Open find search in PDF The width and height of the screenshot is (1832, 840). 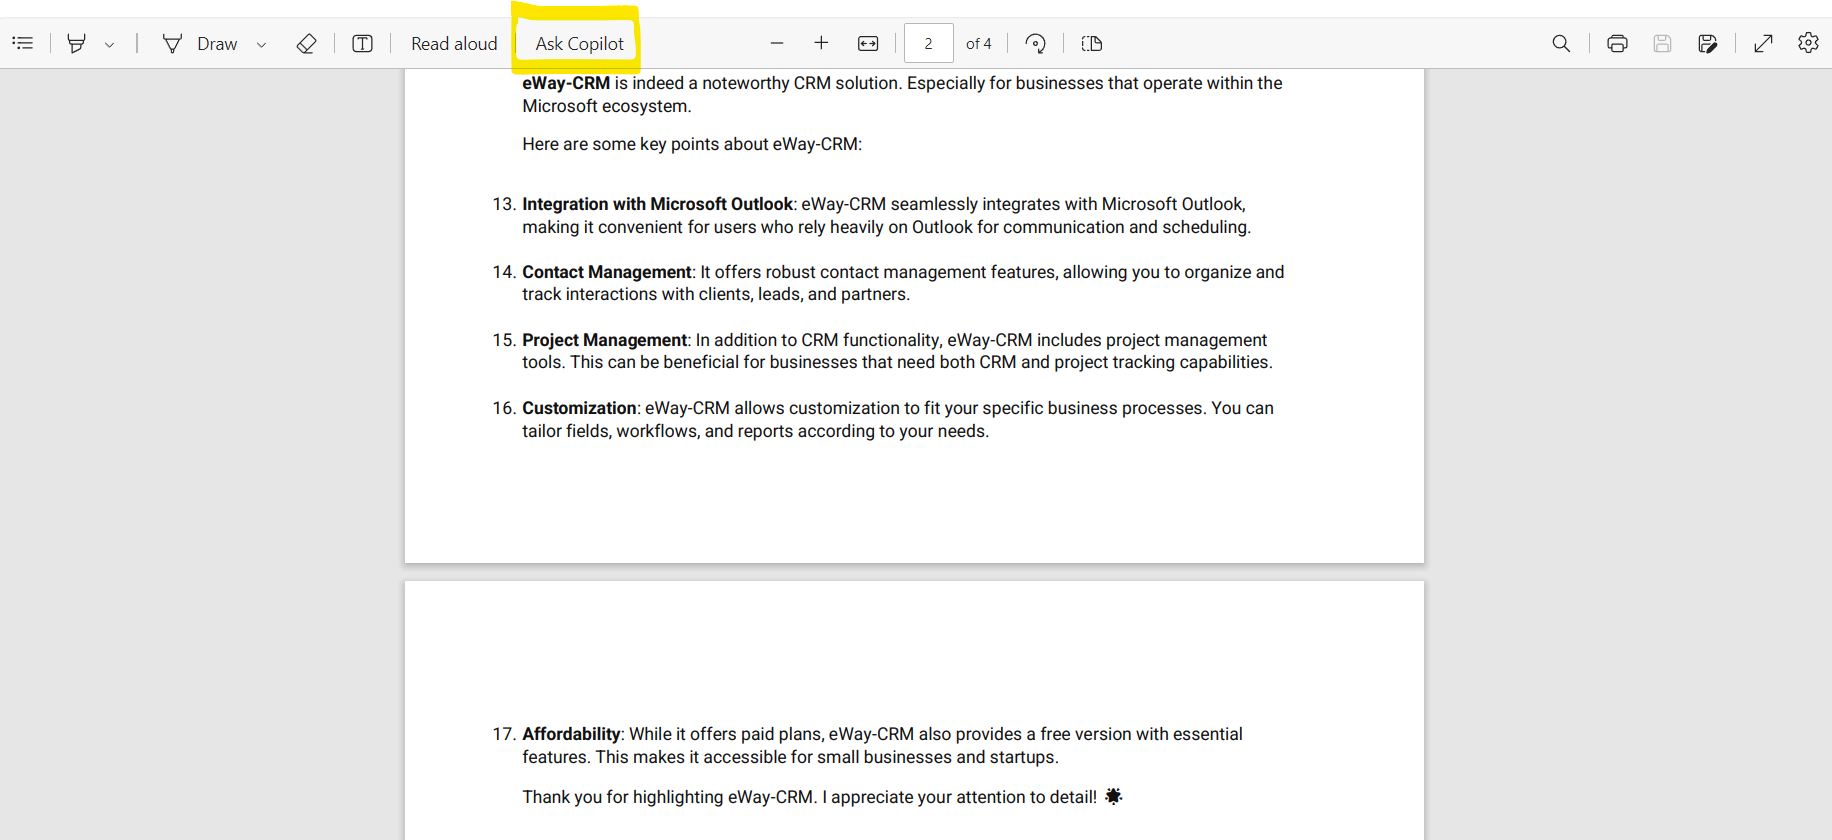click(1561, 43)
